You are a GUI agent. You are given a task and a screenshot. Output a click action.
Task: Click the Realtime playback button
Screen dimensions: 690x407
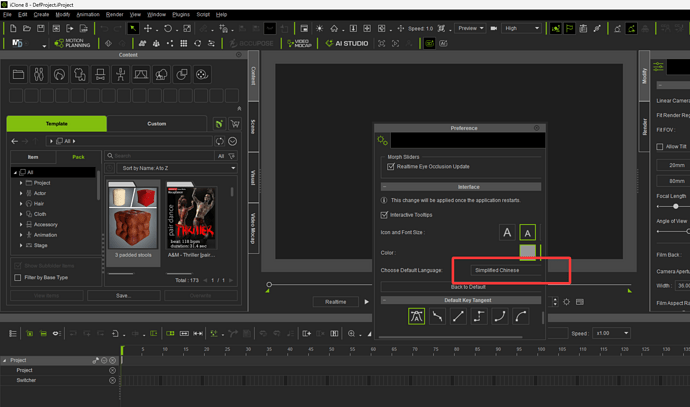click(336, 302)
